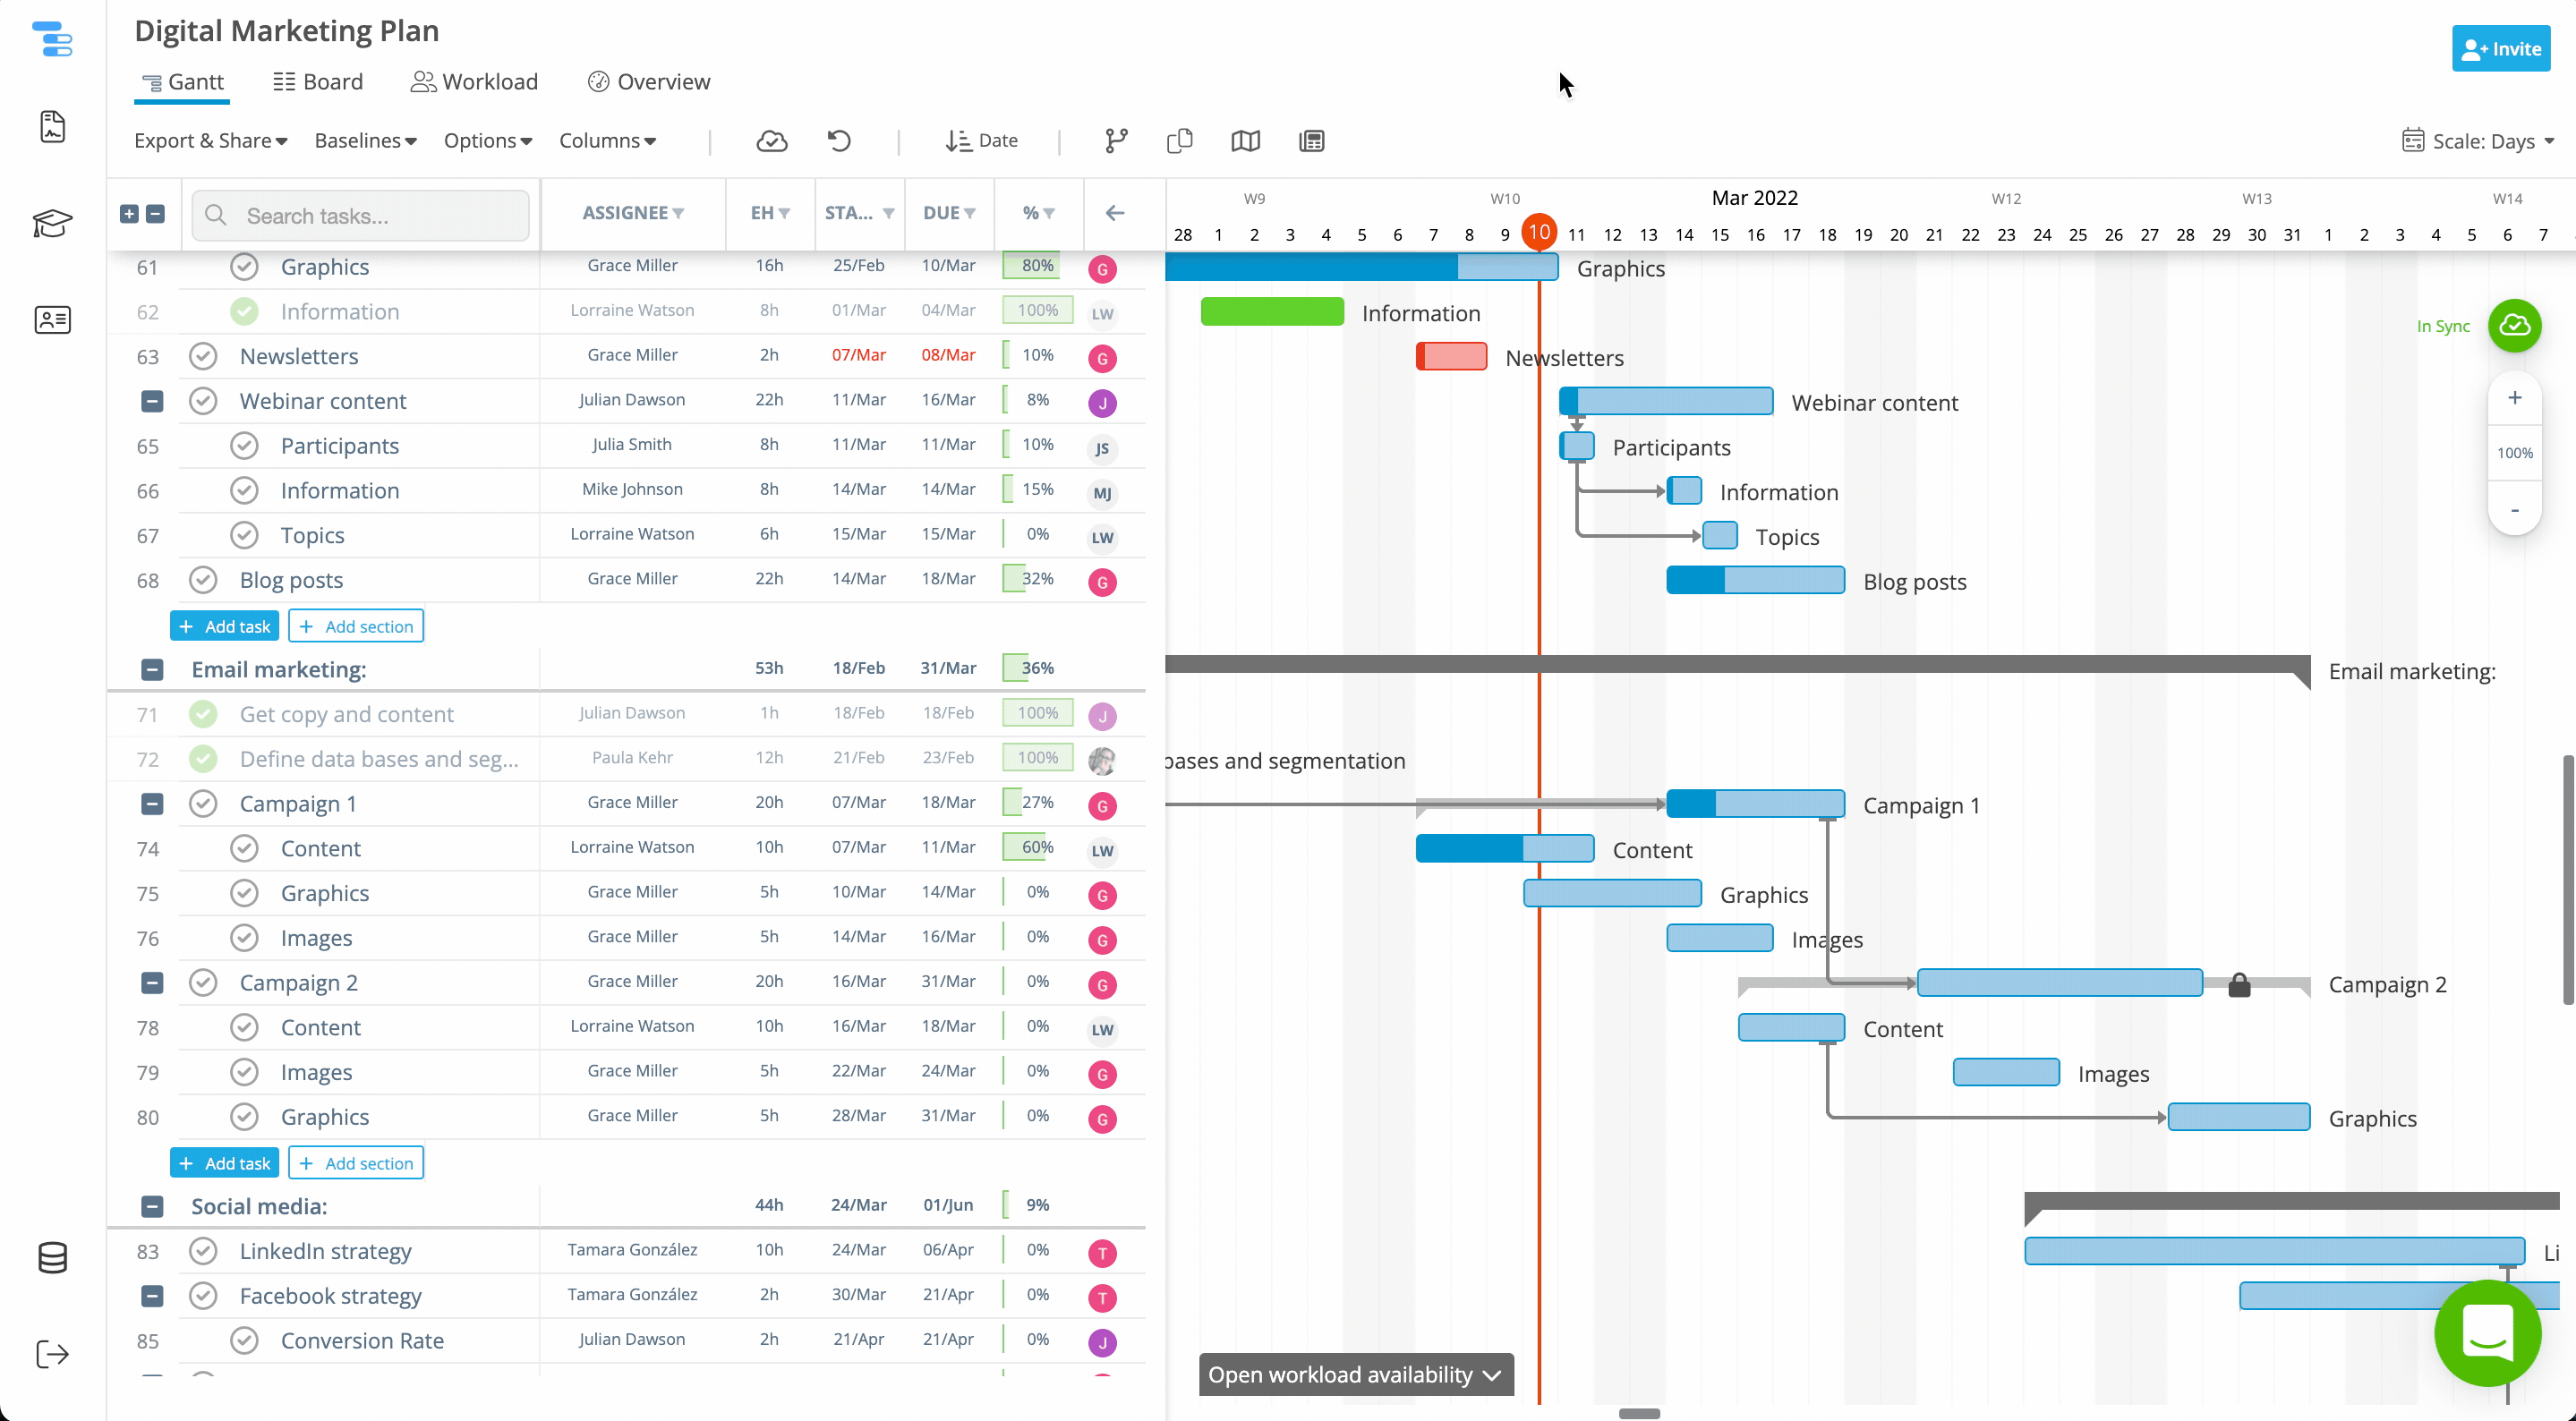Click Open workload availability bar
The image size is (2576, 1421).
click(1354, 1374)
